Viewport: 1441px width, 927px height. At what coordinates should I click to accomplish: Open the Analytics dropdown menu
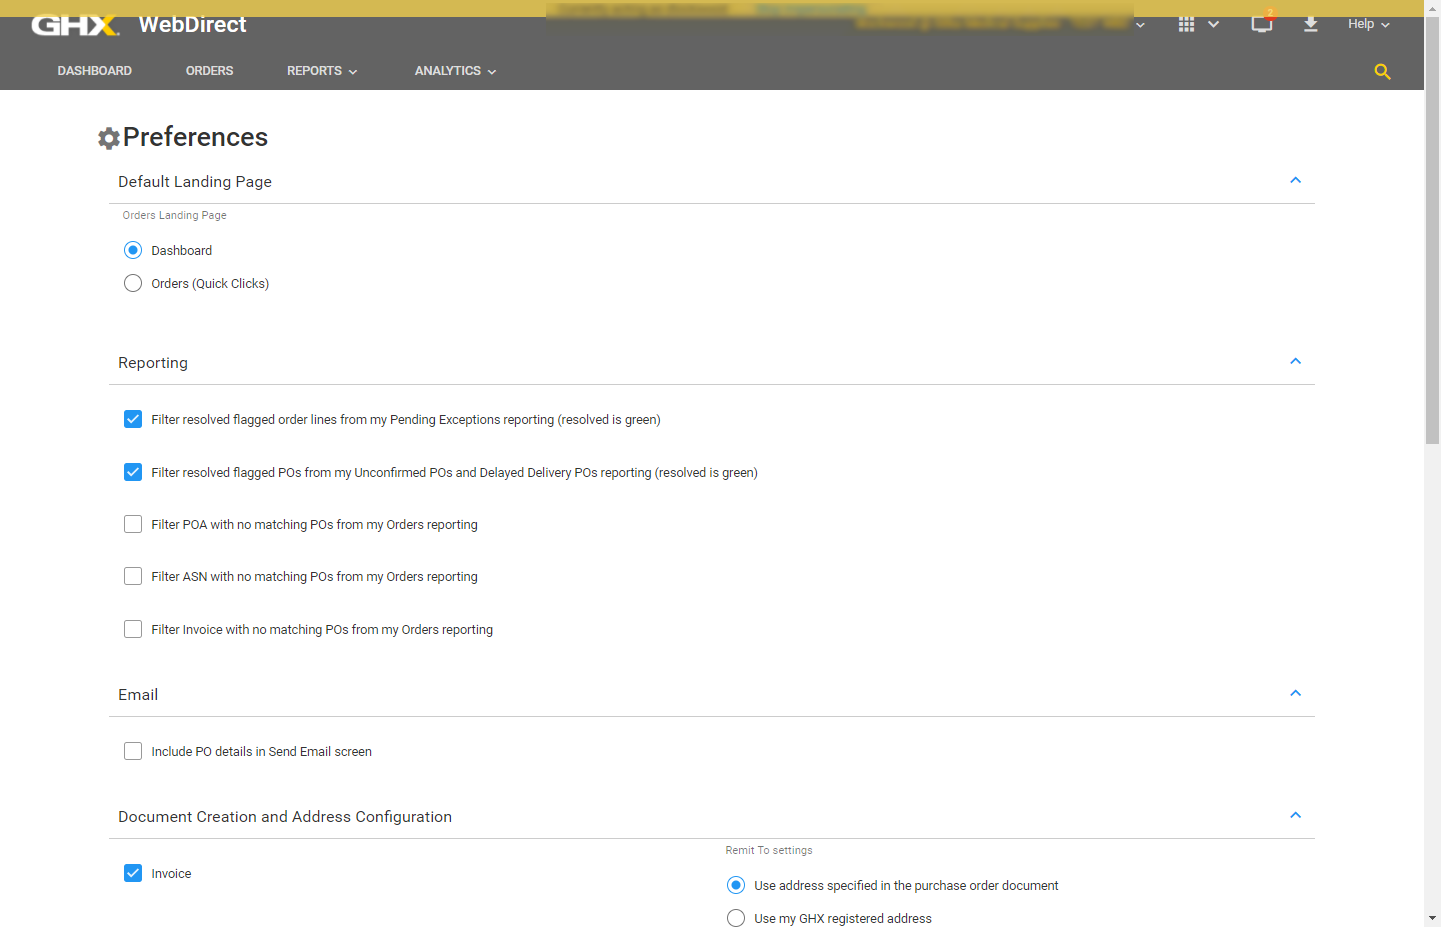pos(455,71)
